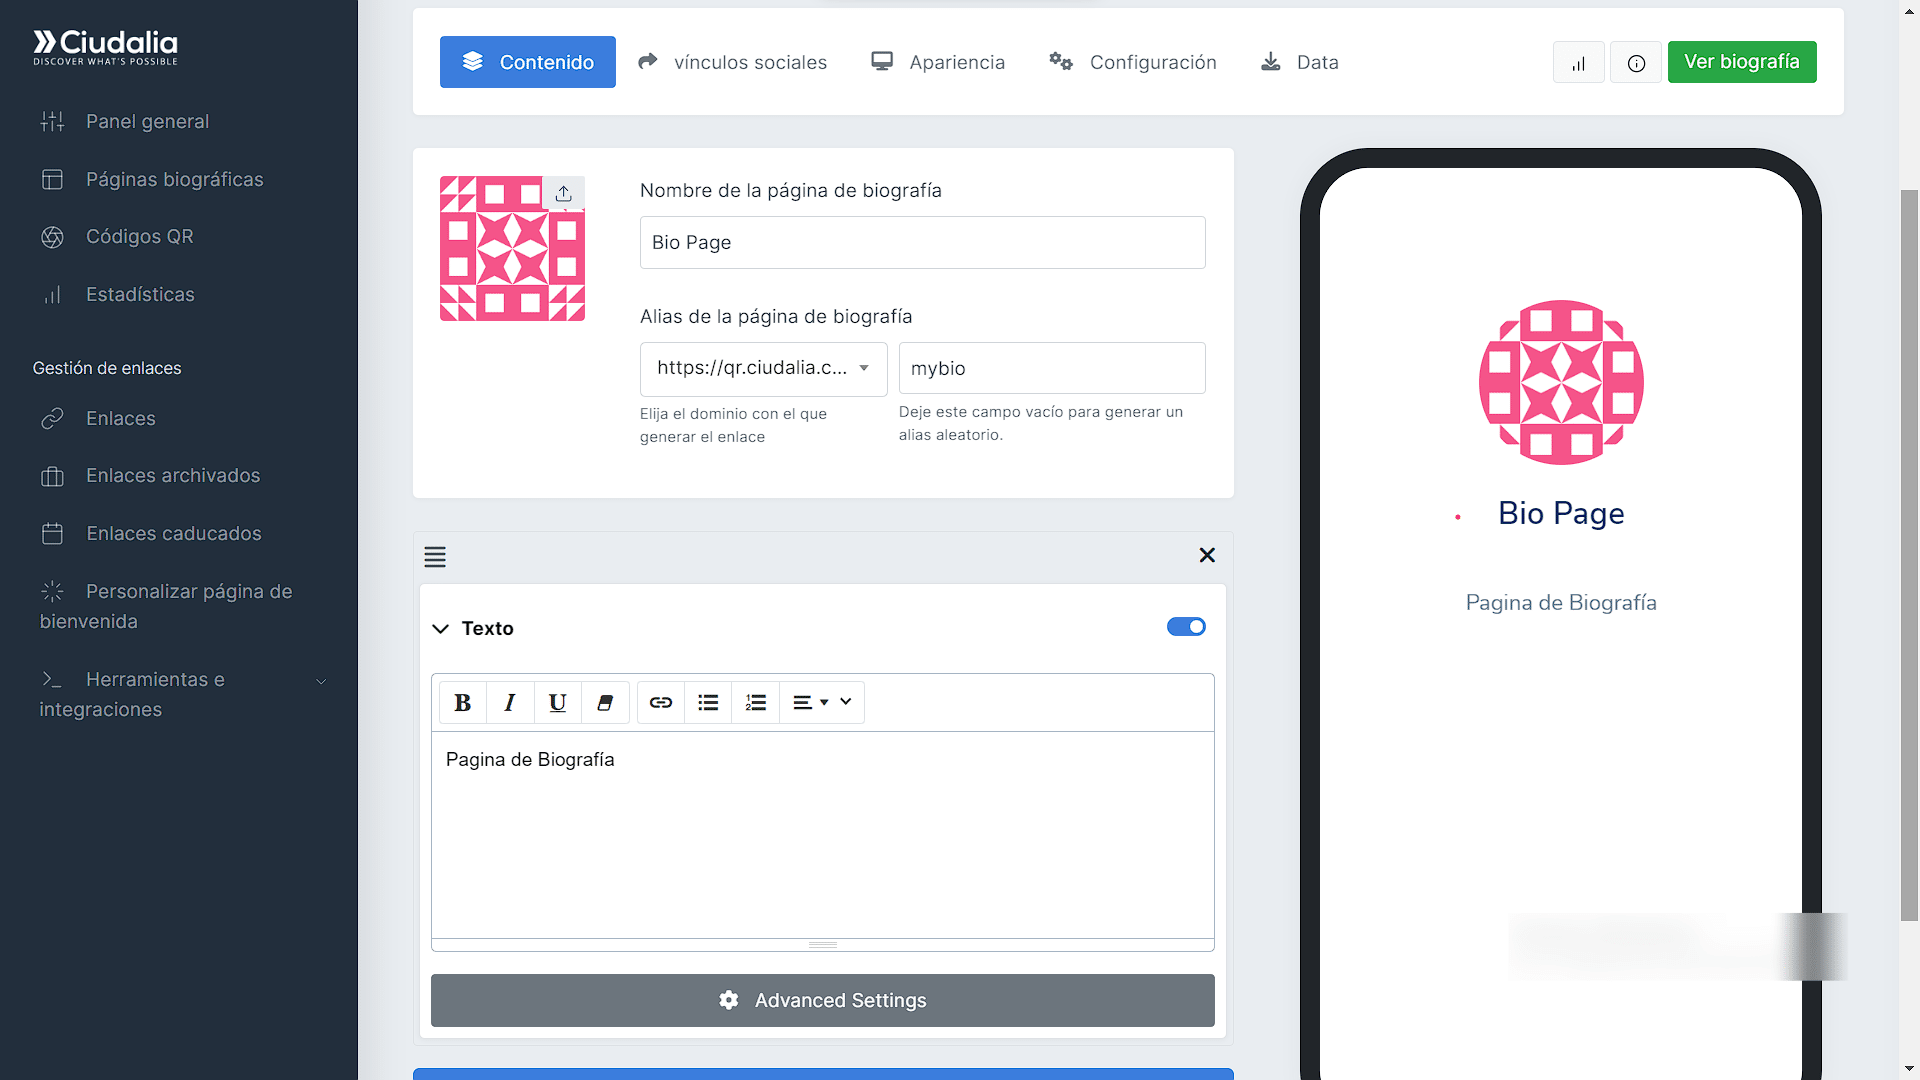This screenshot has height=1080, width=1920.
Task: Toggle the eraser formatting button
Action: [x=605, y=702]
